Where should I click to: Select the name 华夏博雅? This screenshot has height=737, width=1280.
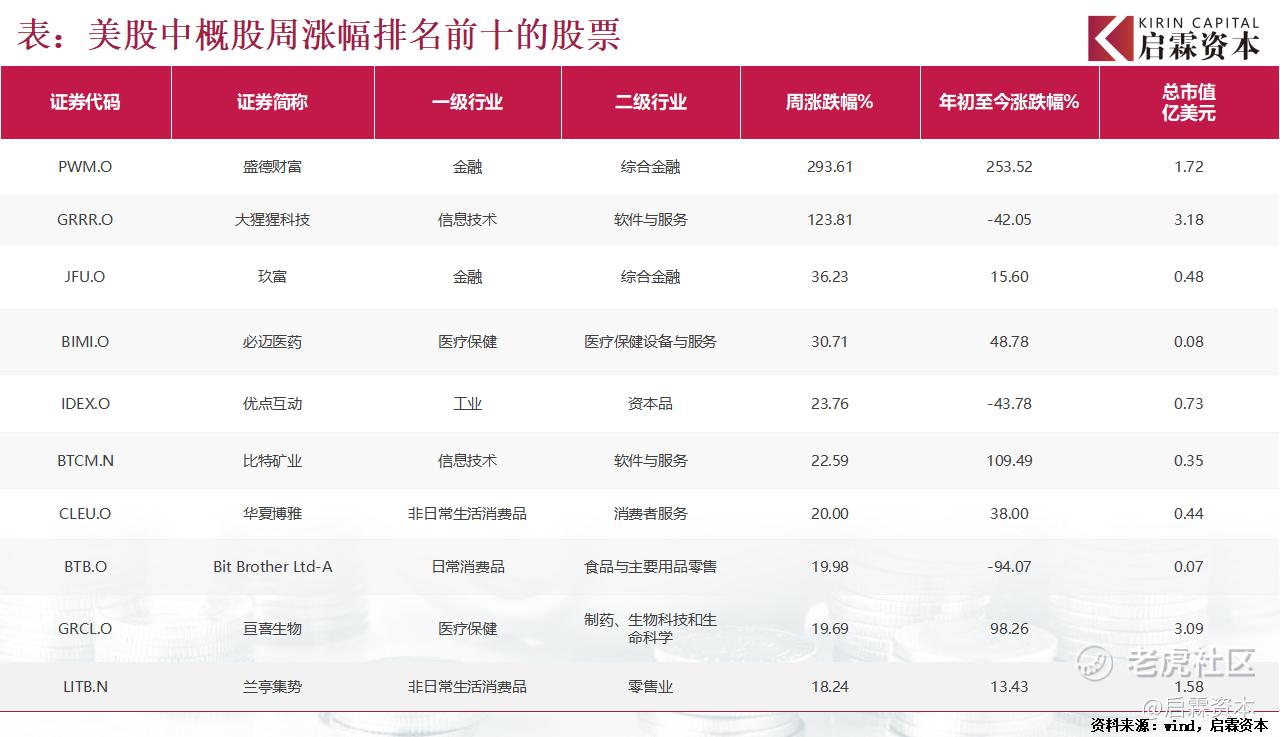[272, 513]
